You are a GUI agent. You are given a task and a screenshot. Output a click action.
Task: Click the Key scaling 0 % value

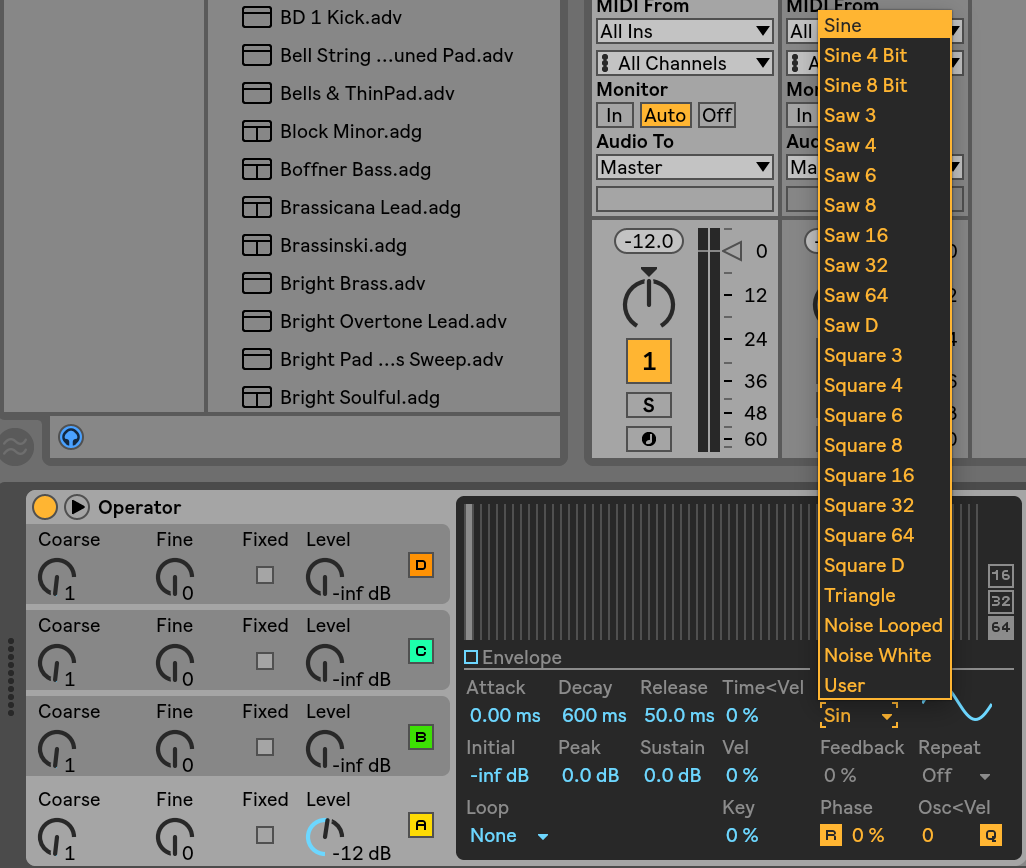coord(741,835)
